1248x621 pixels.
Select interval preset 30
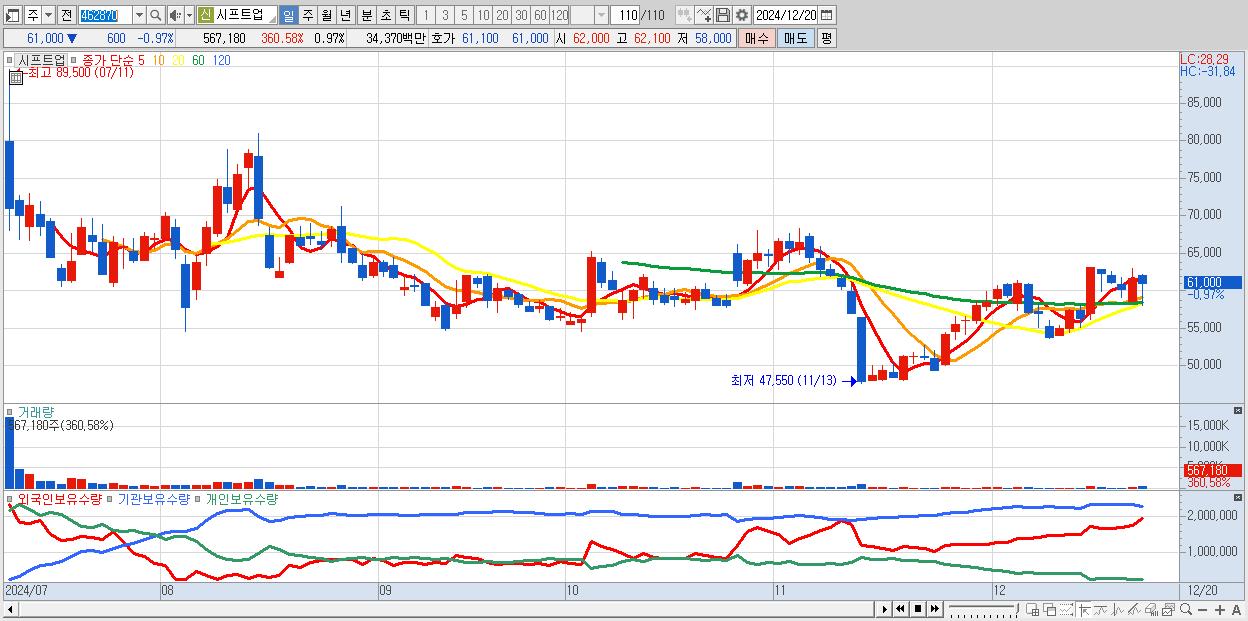[x=521, y=15]
